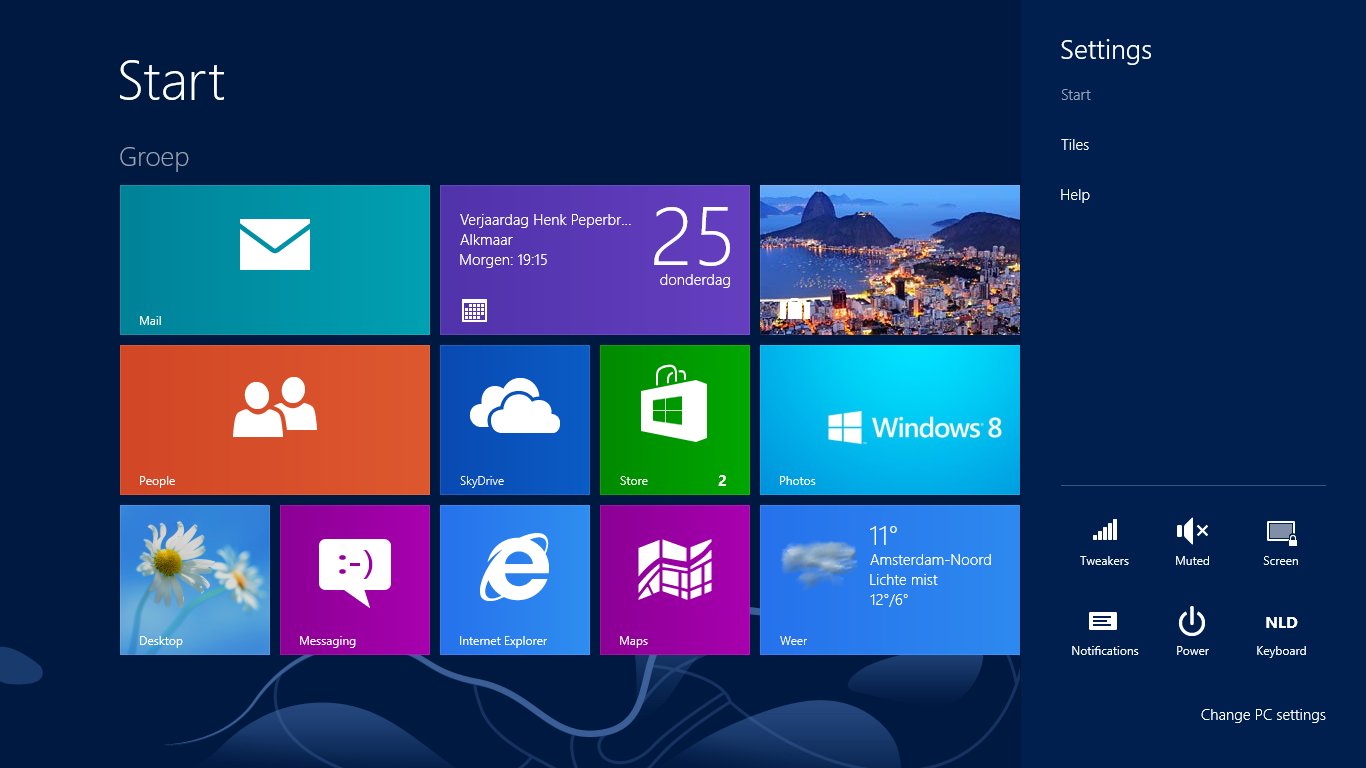1366x768 pixels.
Task: Click the Store tile update count 2
Action: [722, 481]
